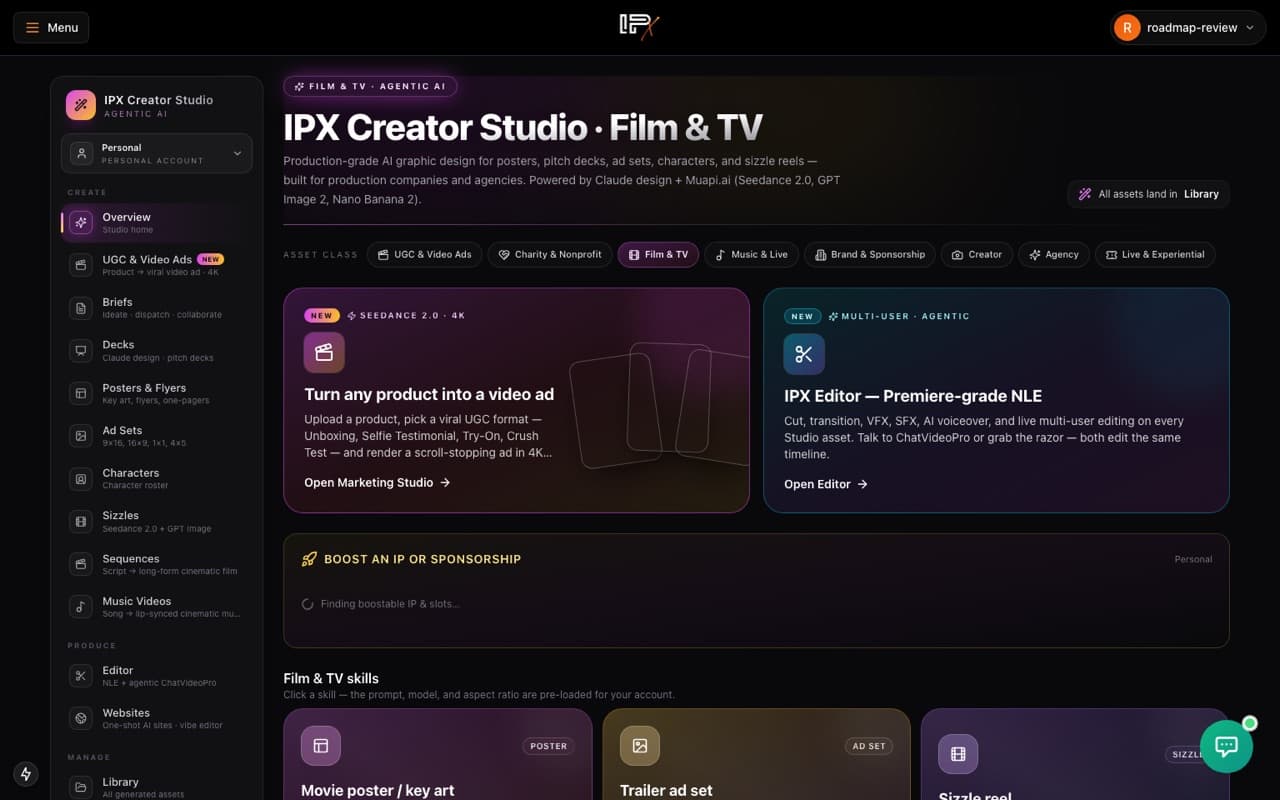
Task: Click the Film & TV skills heading
Action: coord(331,678)
